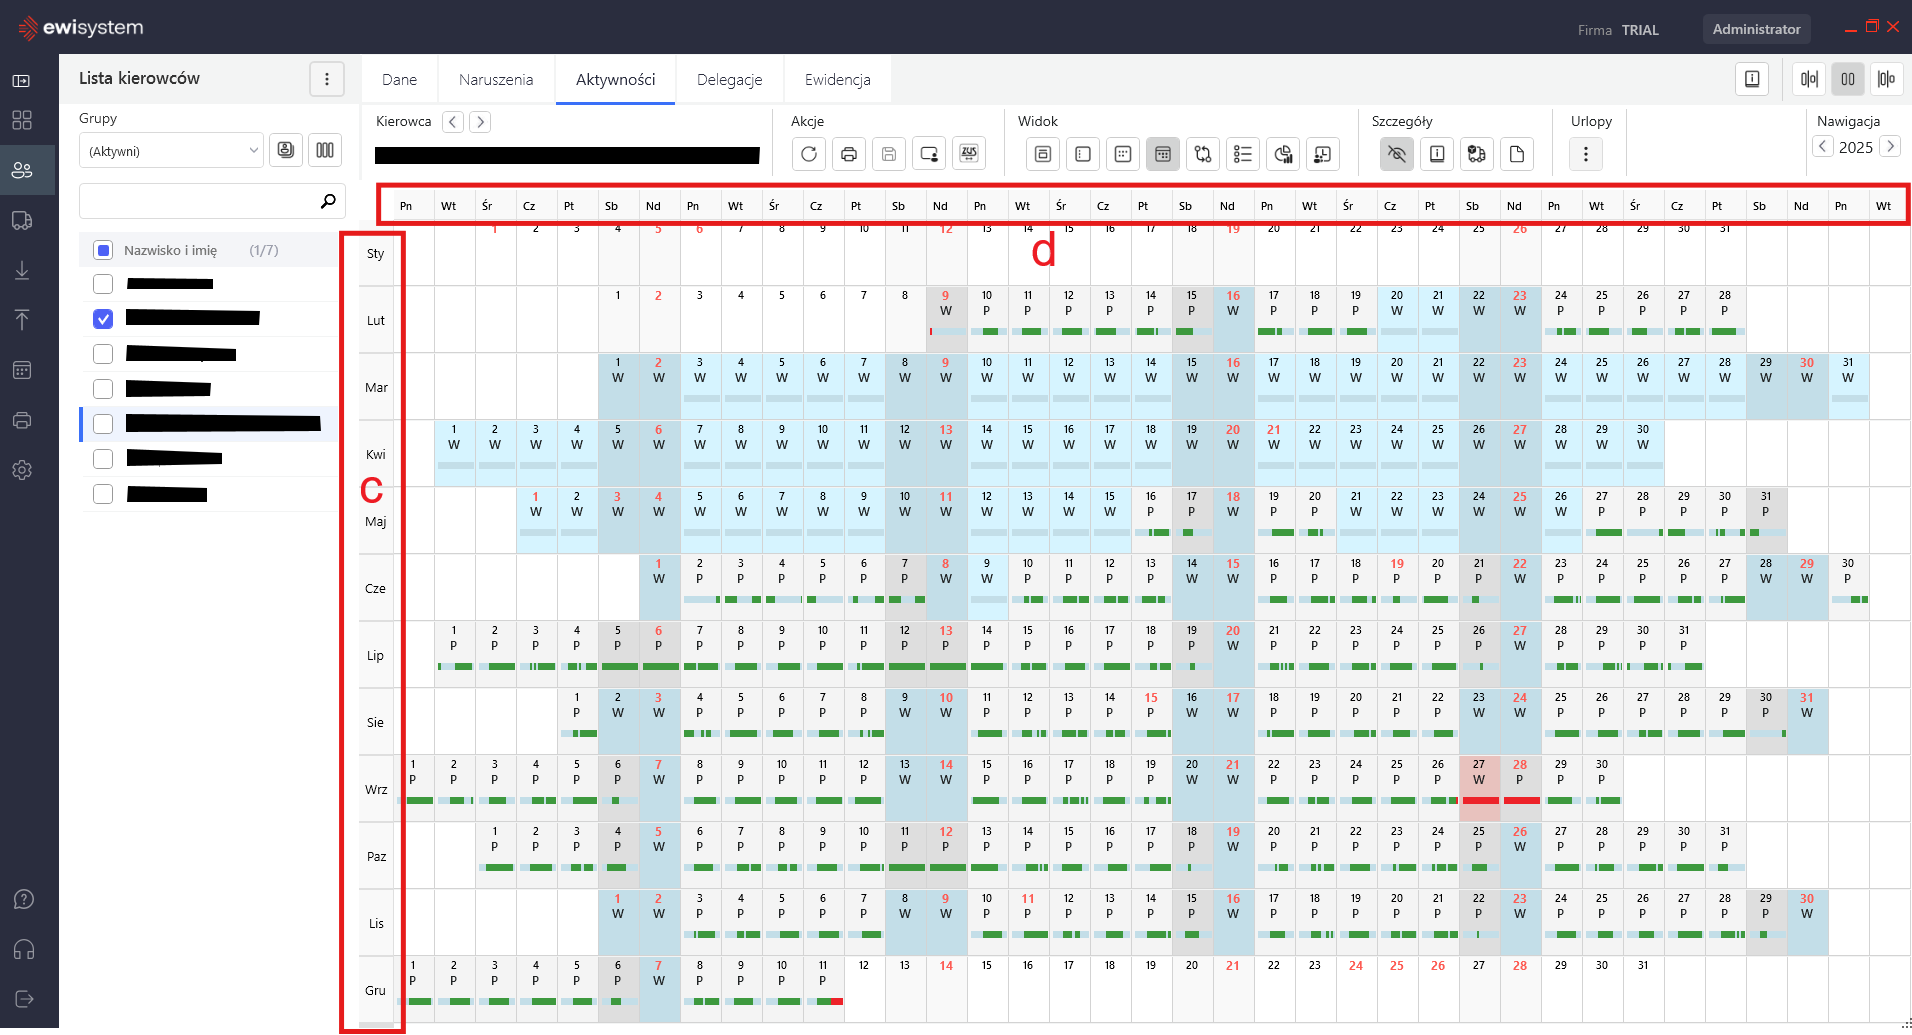Uncheck the checked driver checkbox
Viewport: 1912px width, 1035px height.
coord(103,319)
